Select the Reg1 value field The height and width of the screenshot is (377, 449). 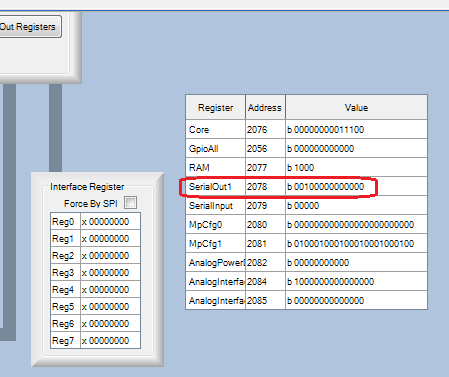(110, 239)
